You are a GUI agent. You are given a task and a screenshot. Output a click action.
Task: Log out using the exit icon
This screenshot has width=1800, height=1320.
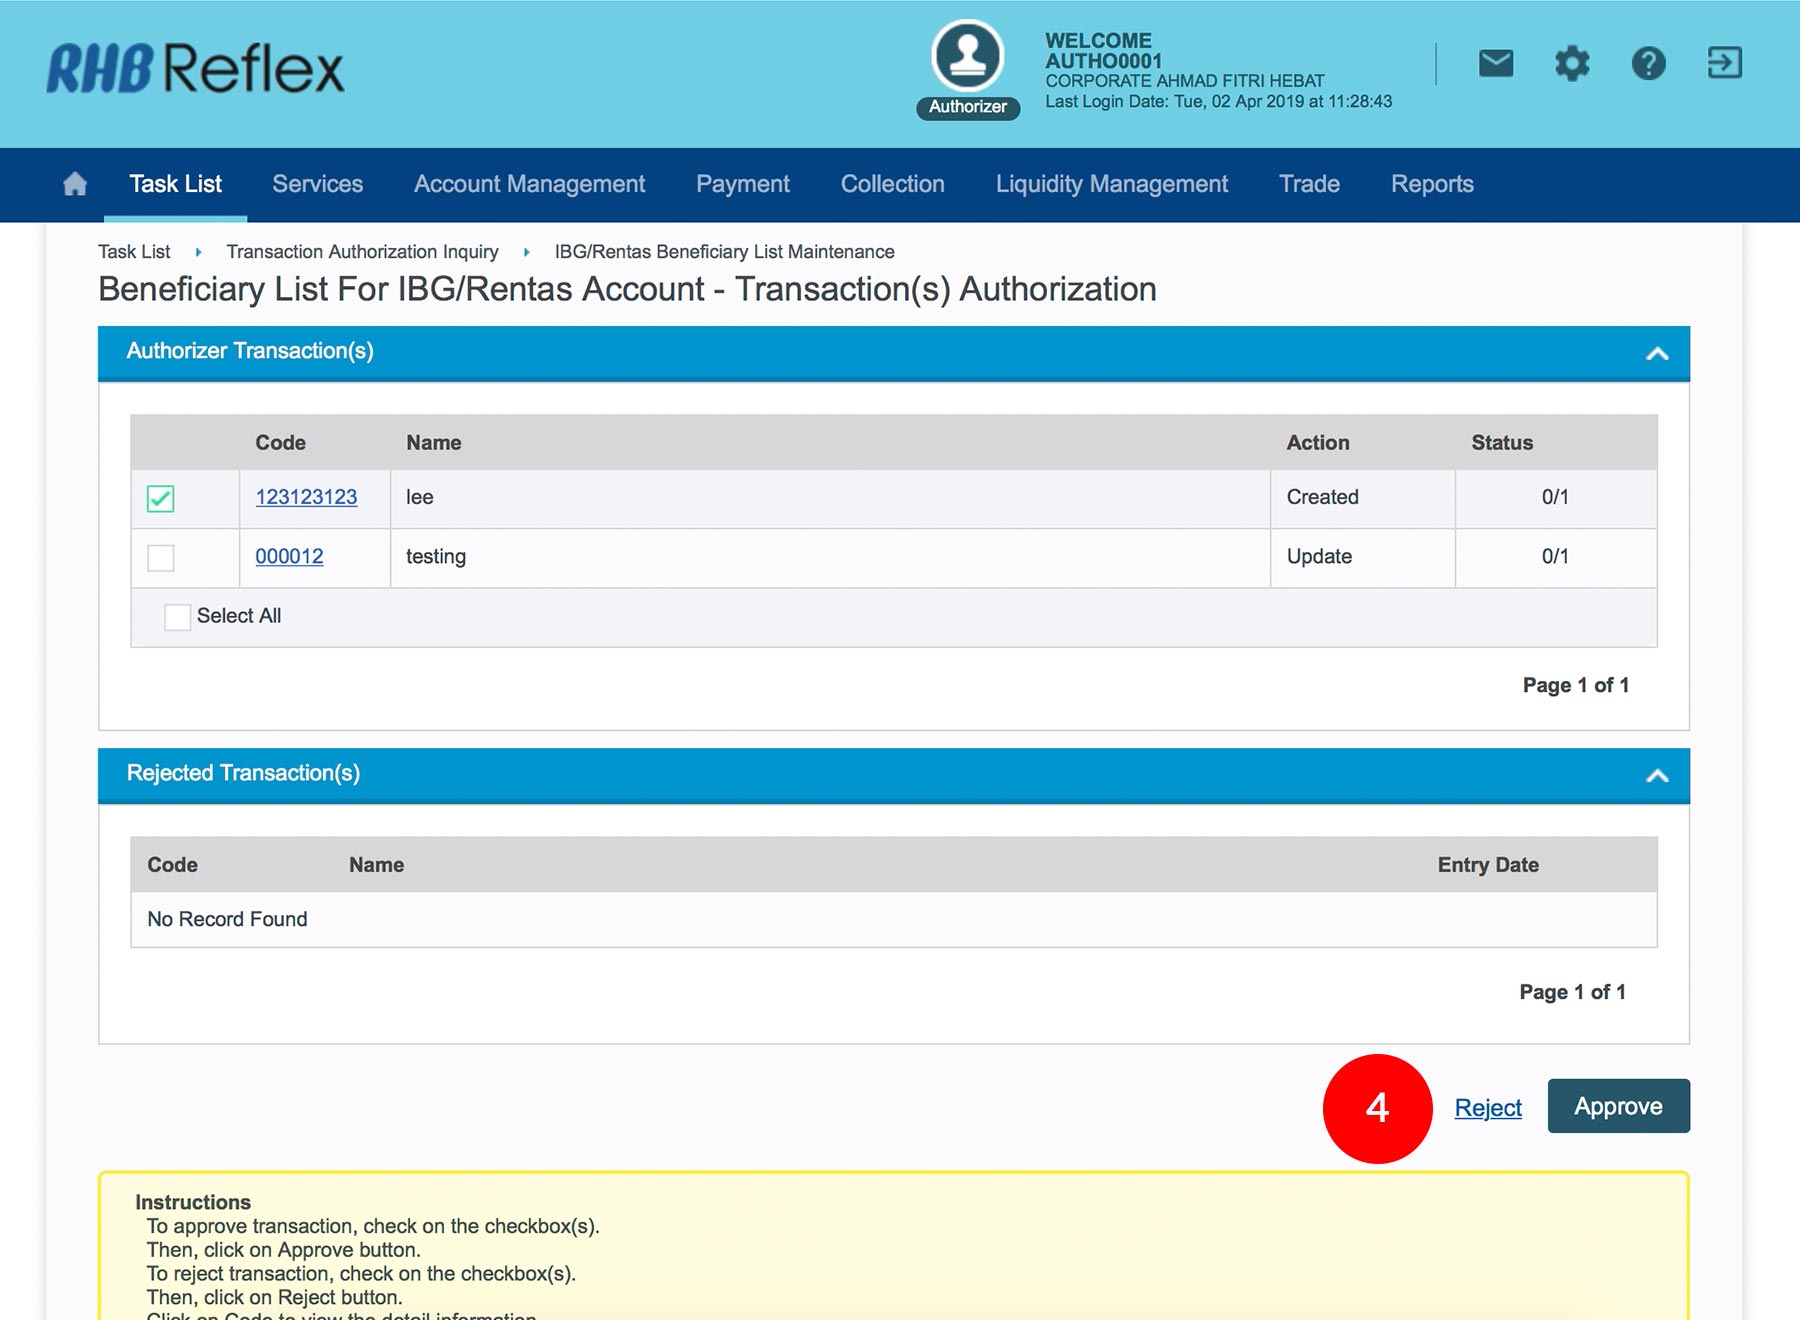click(1724, 63)
